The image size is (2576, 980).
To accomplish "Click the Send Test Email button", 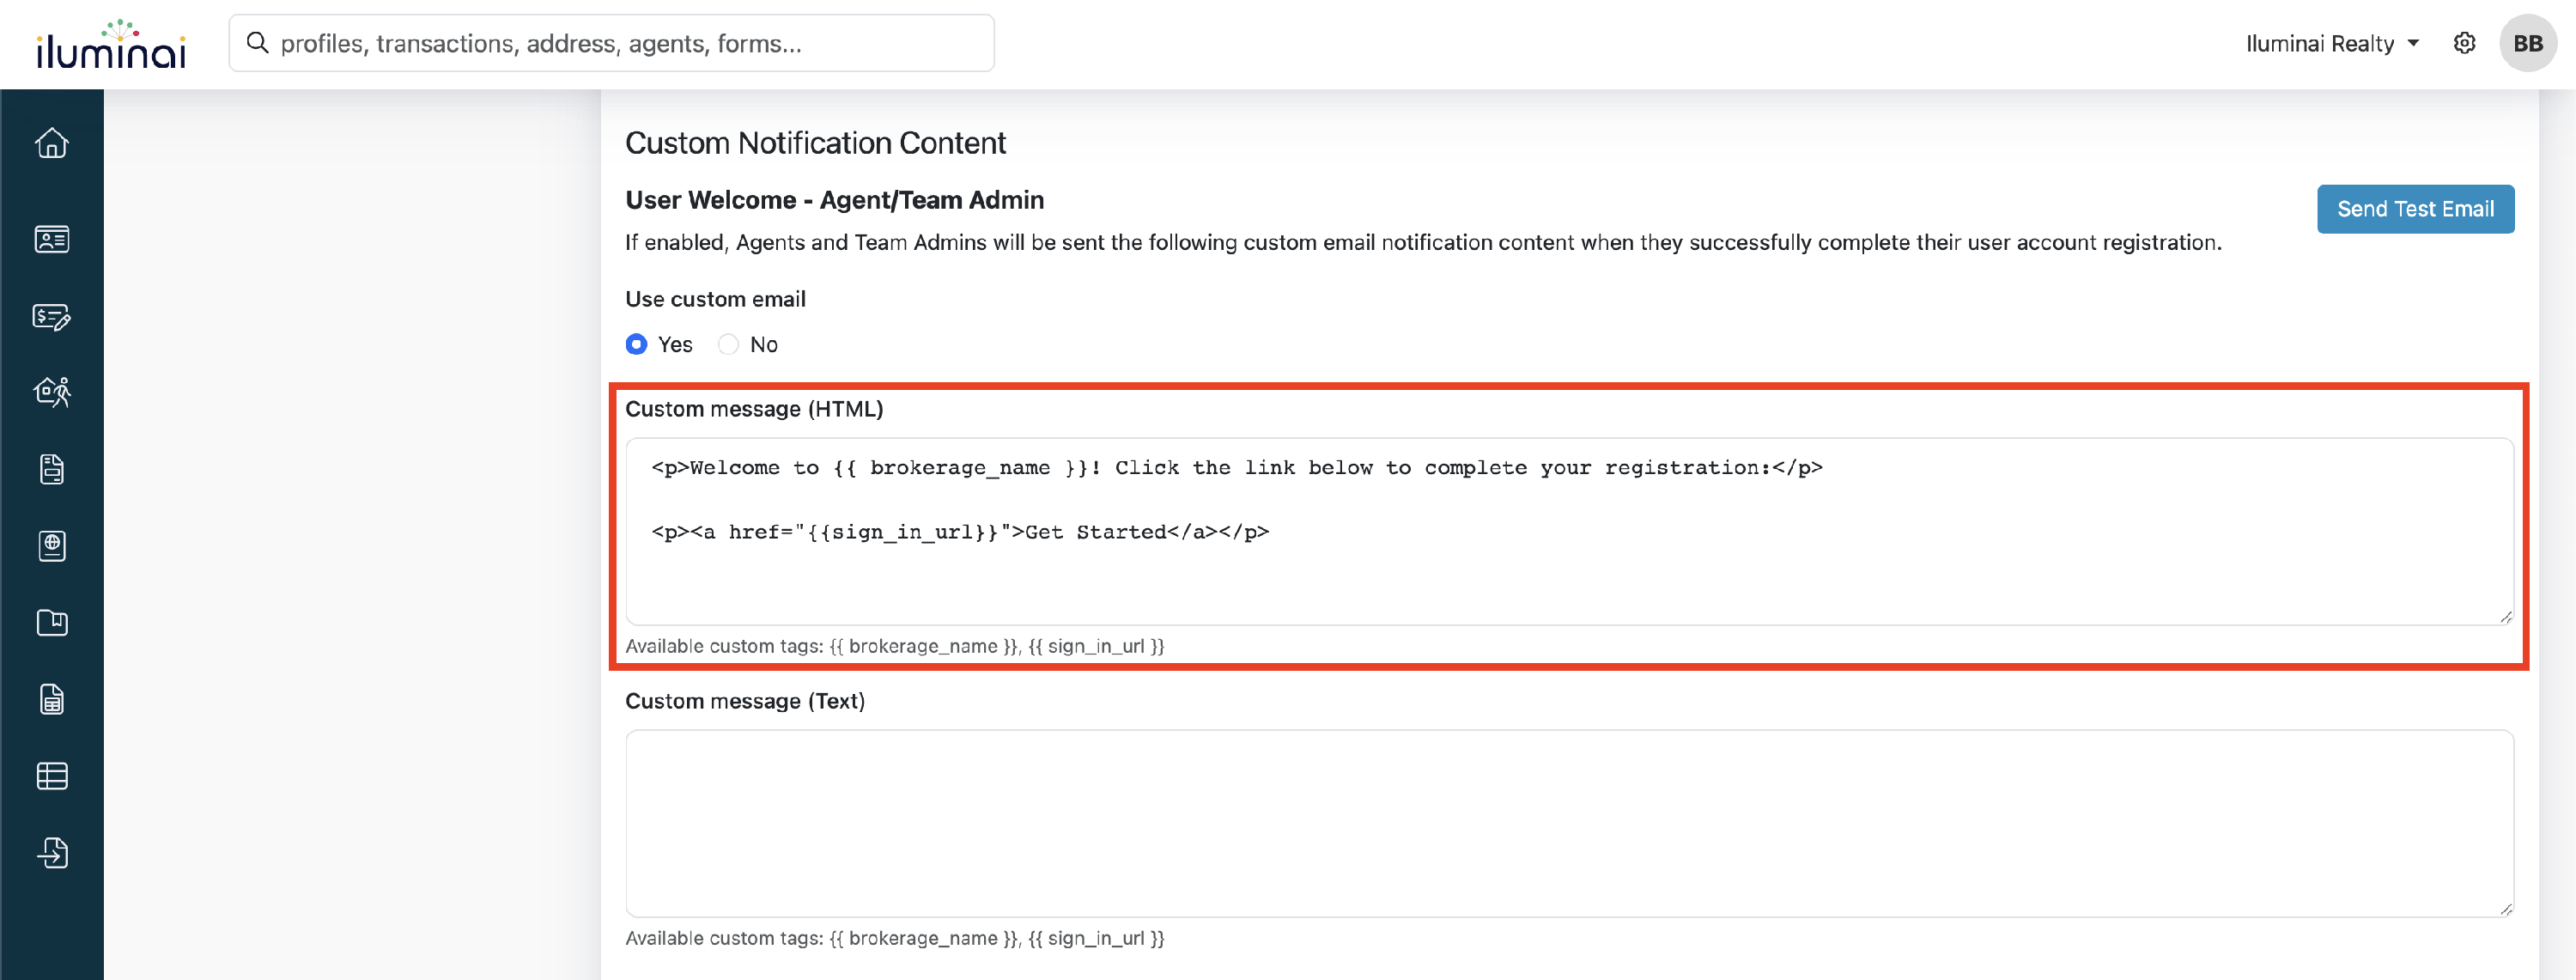I will tap(2415, 209).
